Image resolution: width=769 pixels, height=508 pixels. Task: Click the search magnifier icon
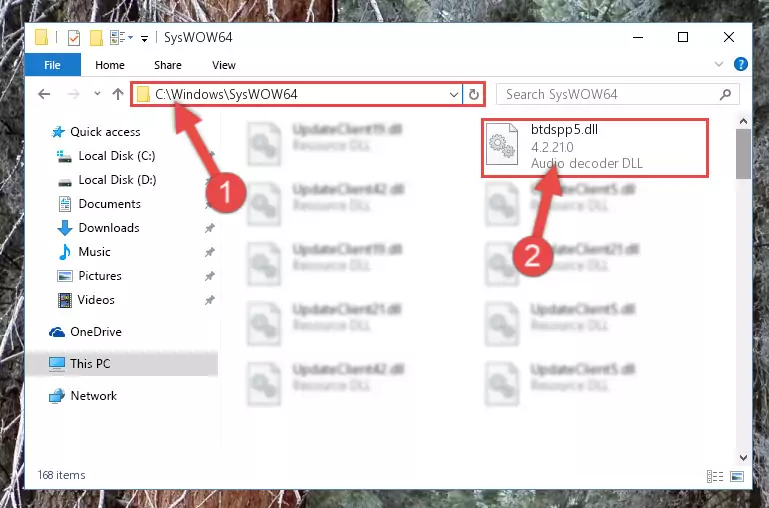725,94
